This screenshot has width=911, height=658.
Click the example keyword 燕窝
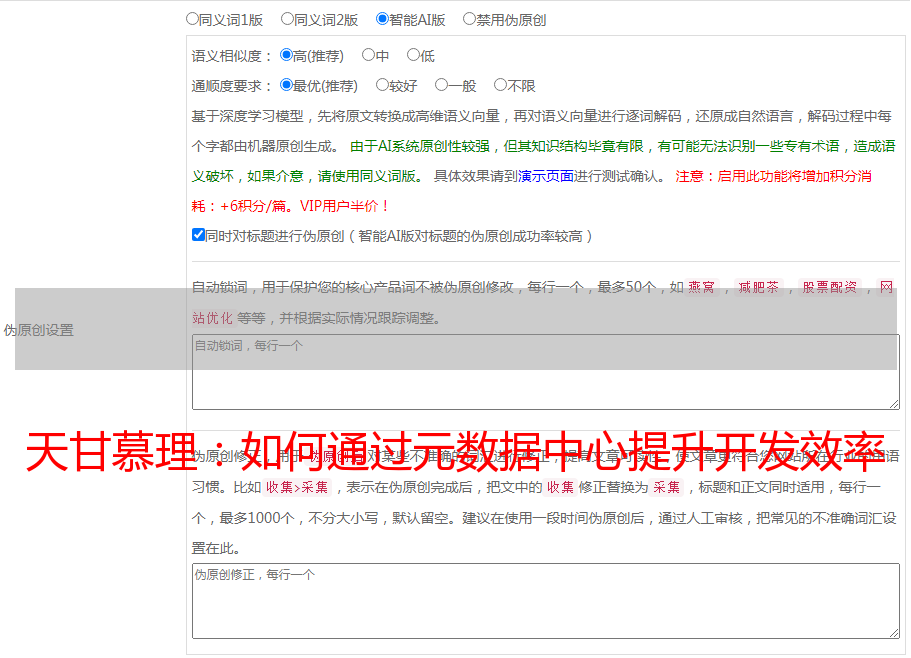click(x=701, y=287)
